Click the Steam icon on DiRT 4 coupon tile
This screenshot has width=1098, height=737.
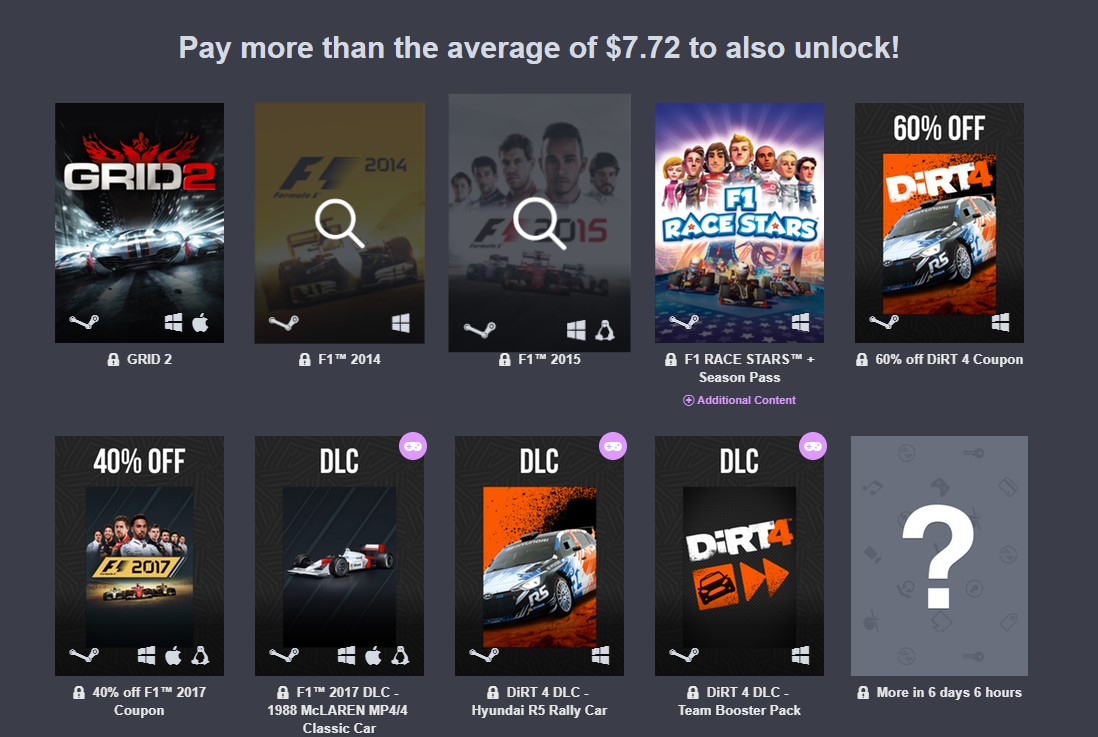pos(884,322)
